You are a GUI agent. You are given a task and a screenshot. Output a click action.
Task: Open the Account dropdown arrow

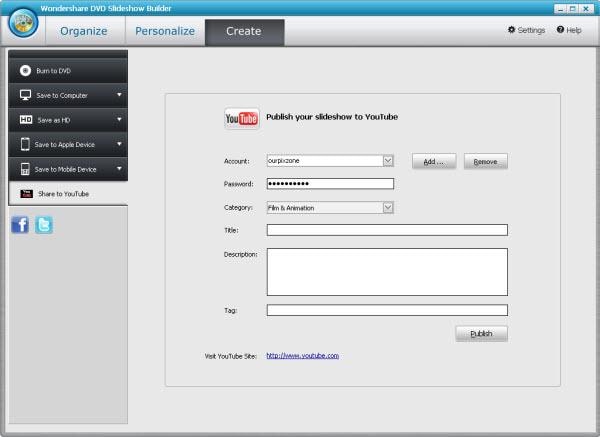[388, 161]
